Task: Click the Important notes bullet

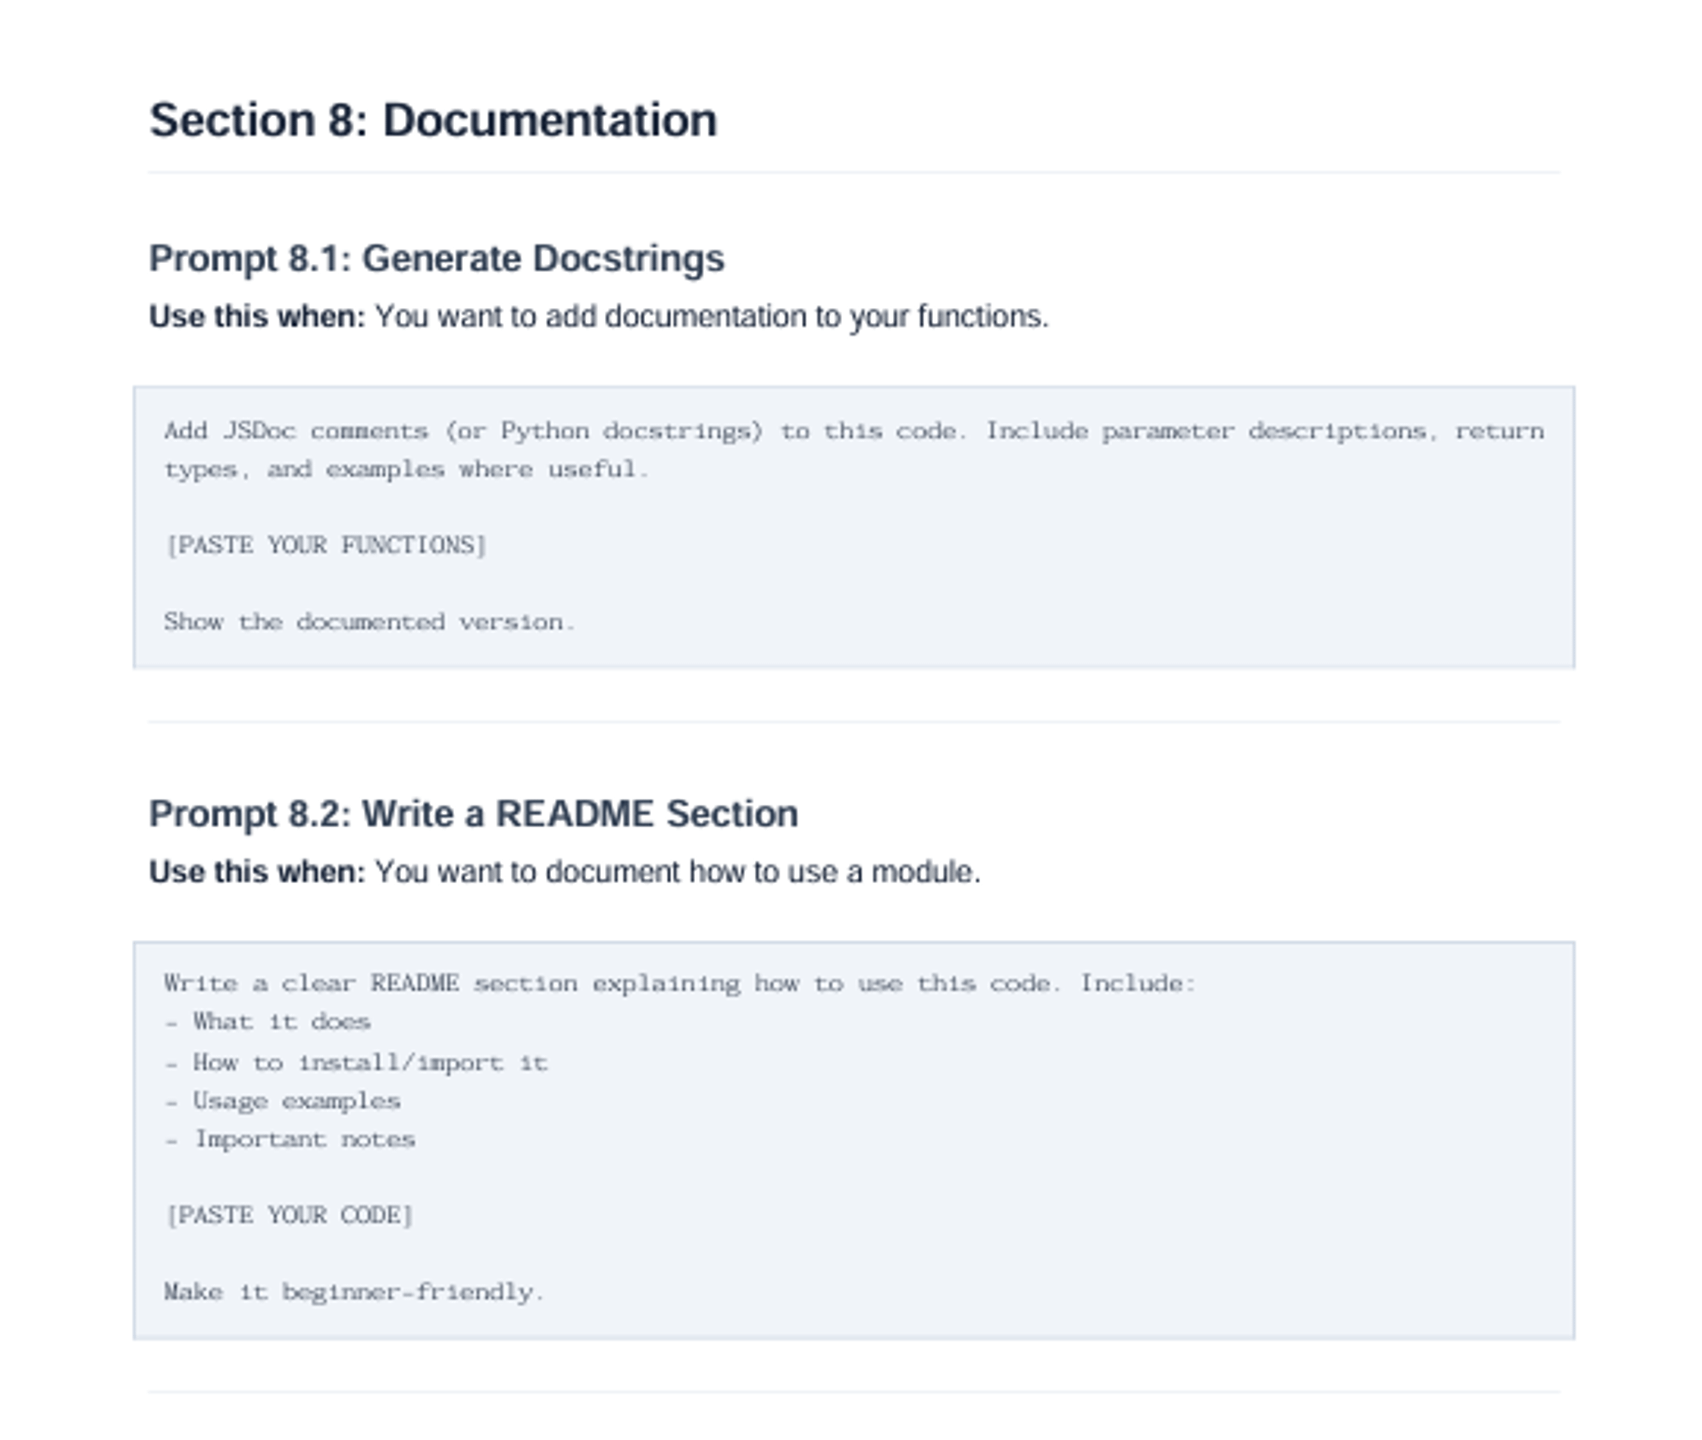Action: coord(290,1139)
